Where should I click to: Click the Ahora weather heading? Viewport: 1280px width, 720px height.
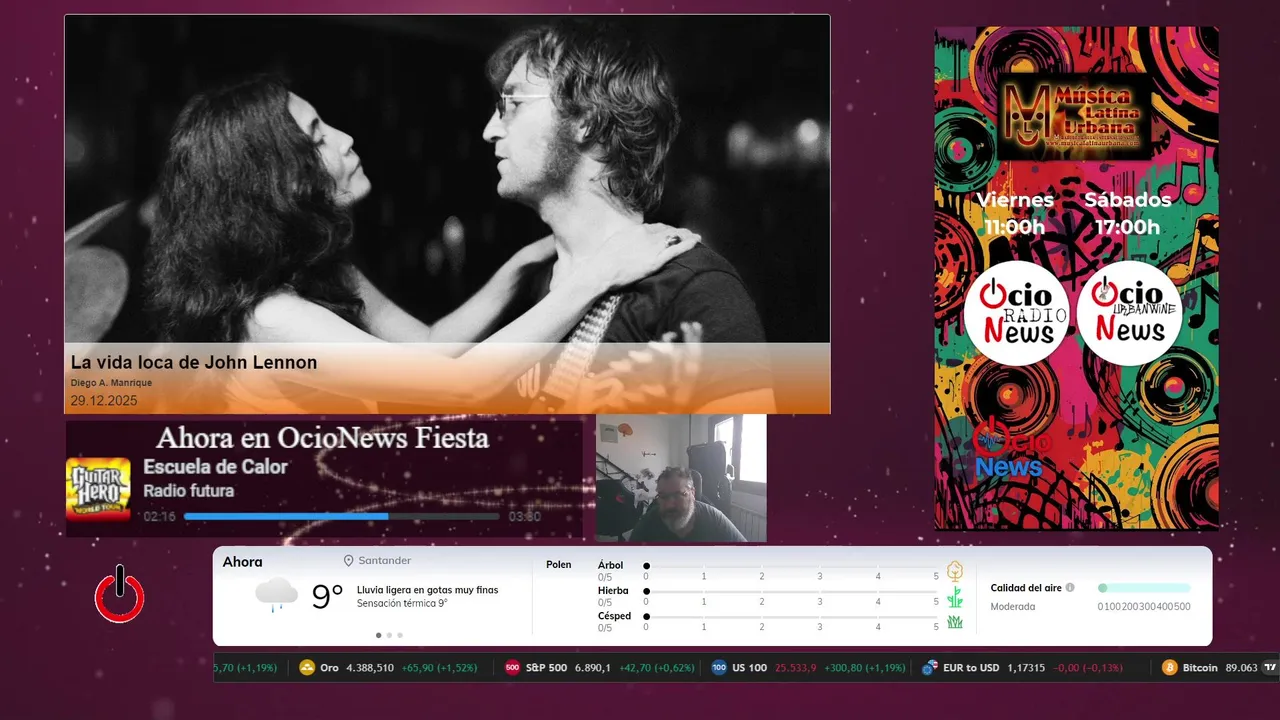click(243, 562)
